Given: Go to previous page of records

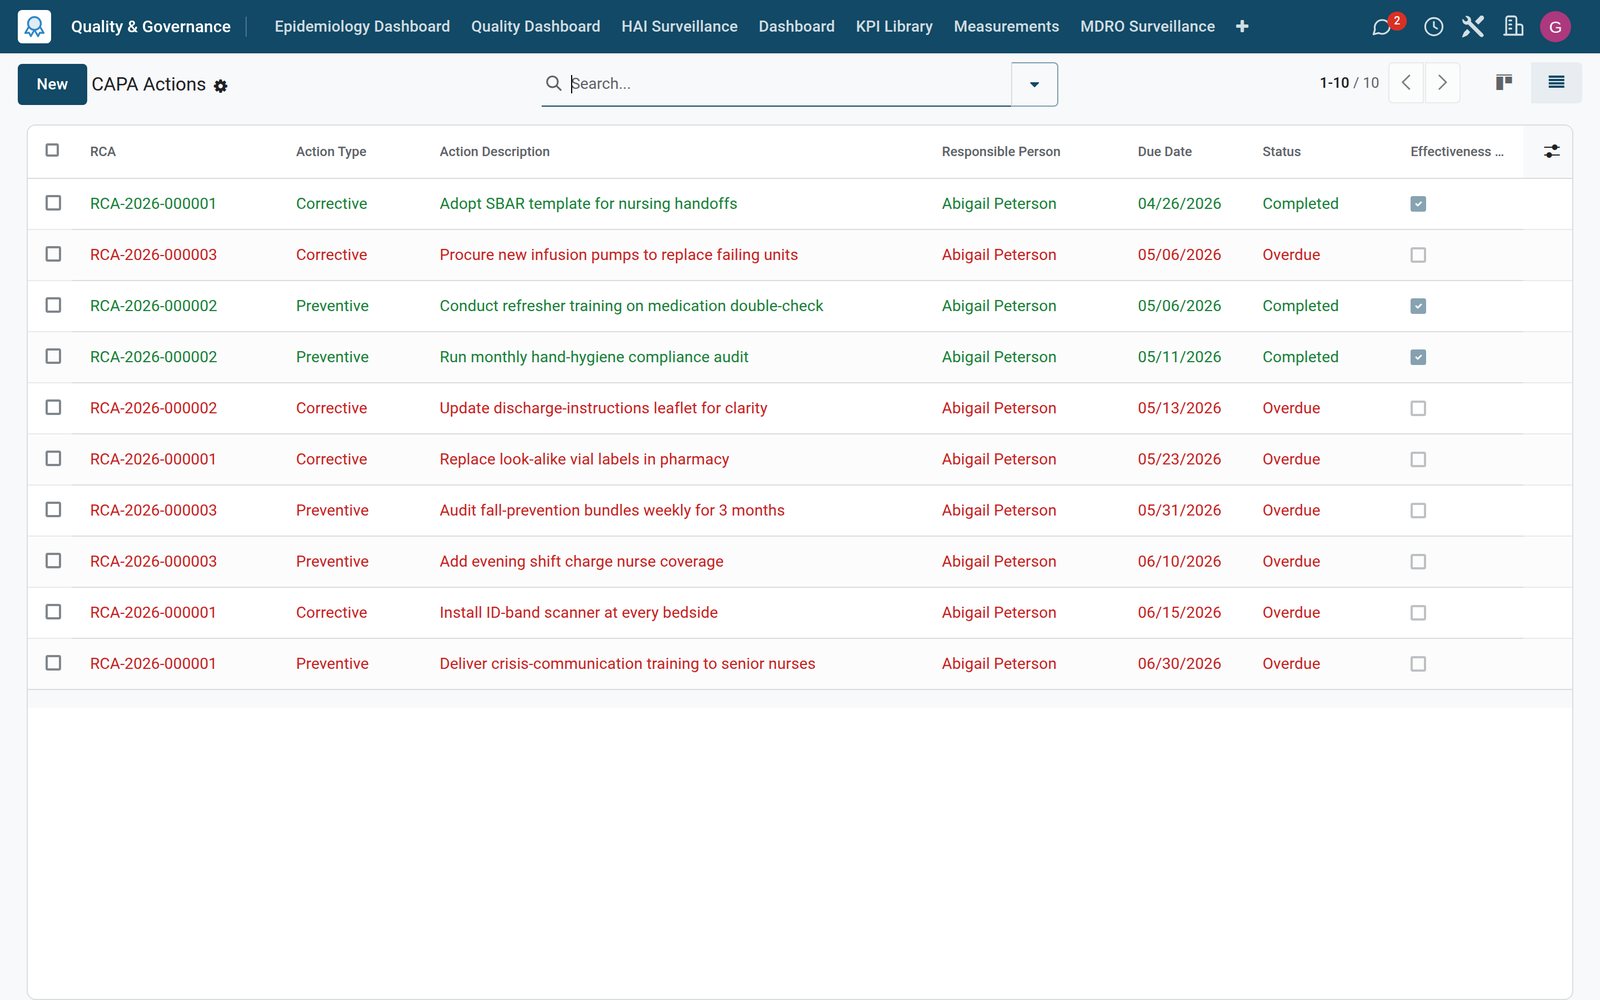Looking at the screenshot, I should 1406,83.
